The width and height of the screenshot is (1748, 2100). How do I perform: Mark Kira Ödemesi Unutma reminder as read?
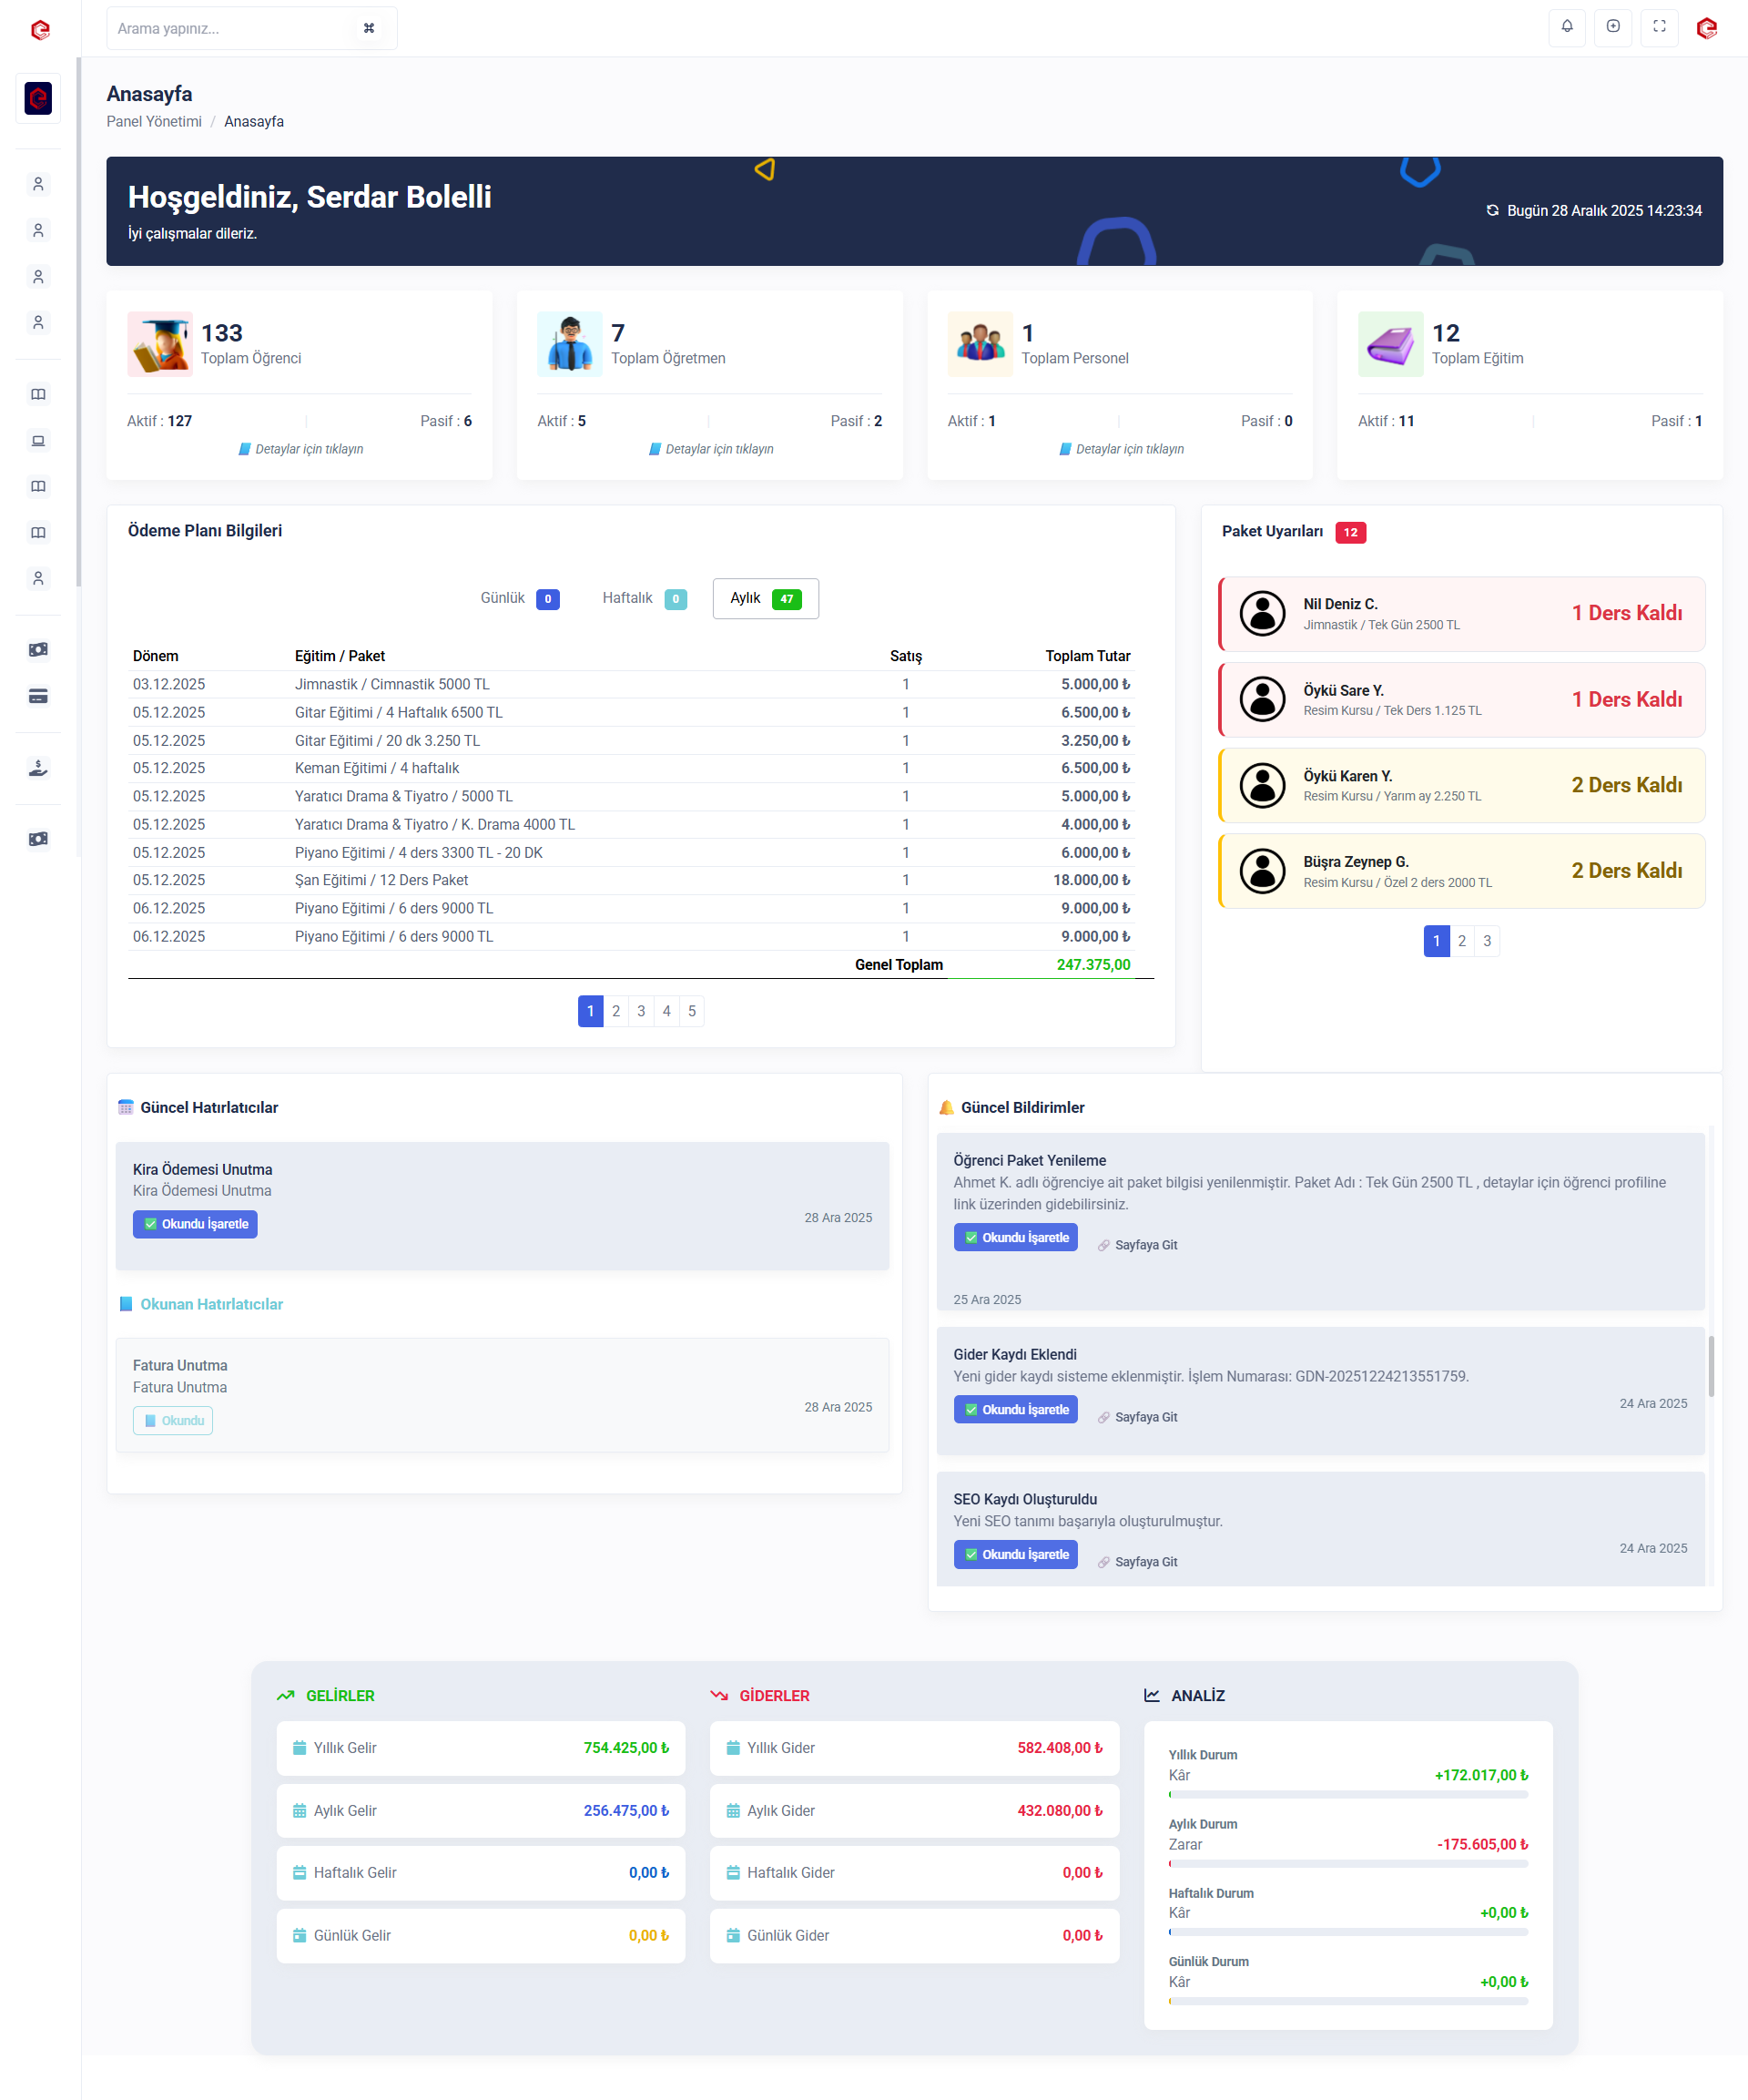click(x=195, y=1224)
